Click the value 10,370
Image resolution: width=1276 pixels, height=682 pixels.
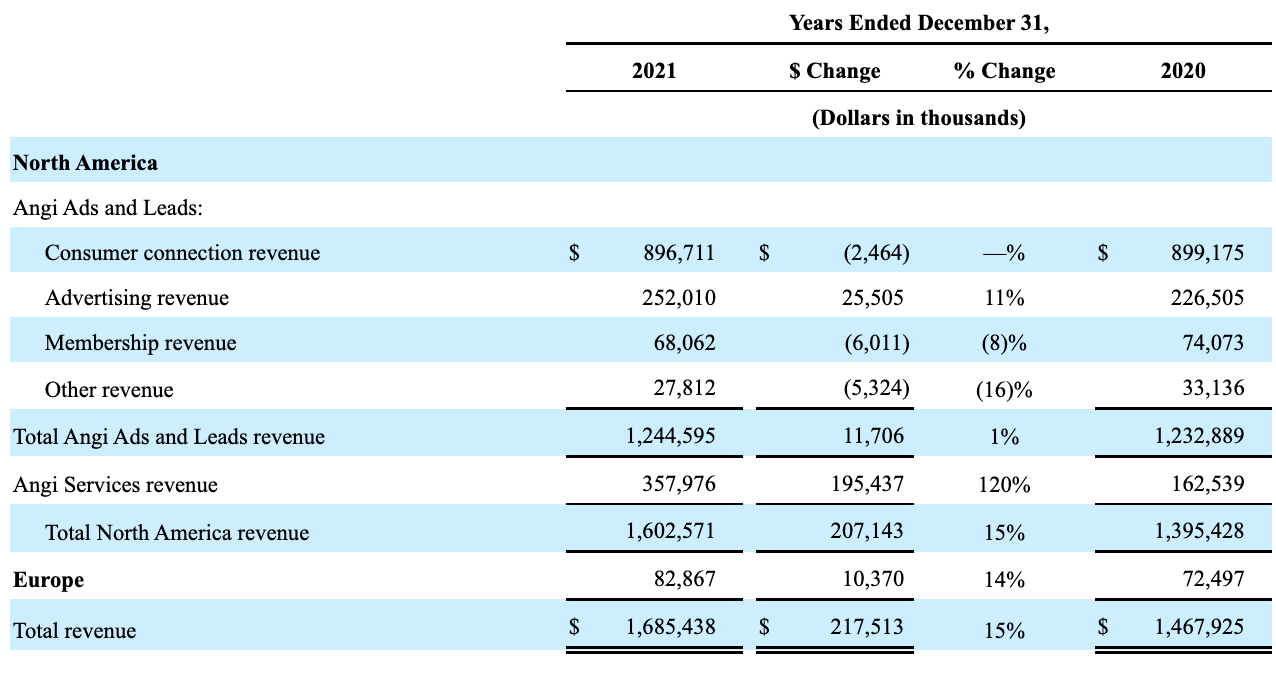tap(871, 579)
